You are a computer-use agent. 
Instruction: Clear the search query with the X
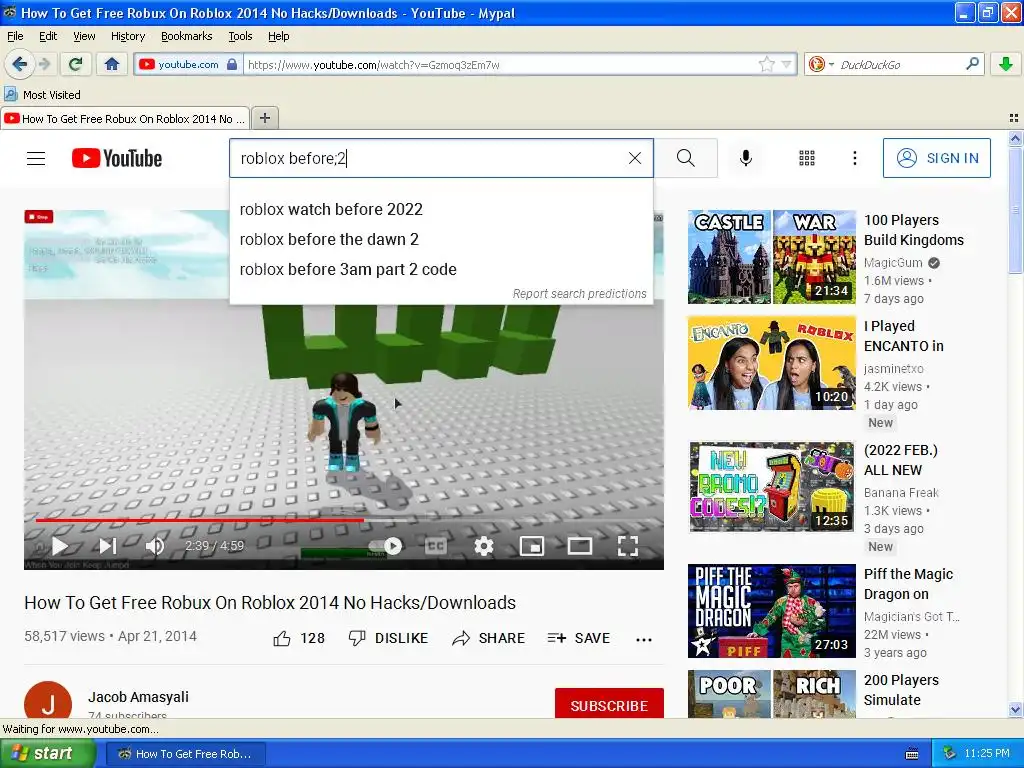tap(635, 158)
